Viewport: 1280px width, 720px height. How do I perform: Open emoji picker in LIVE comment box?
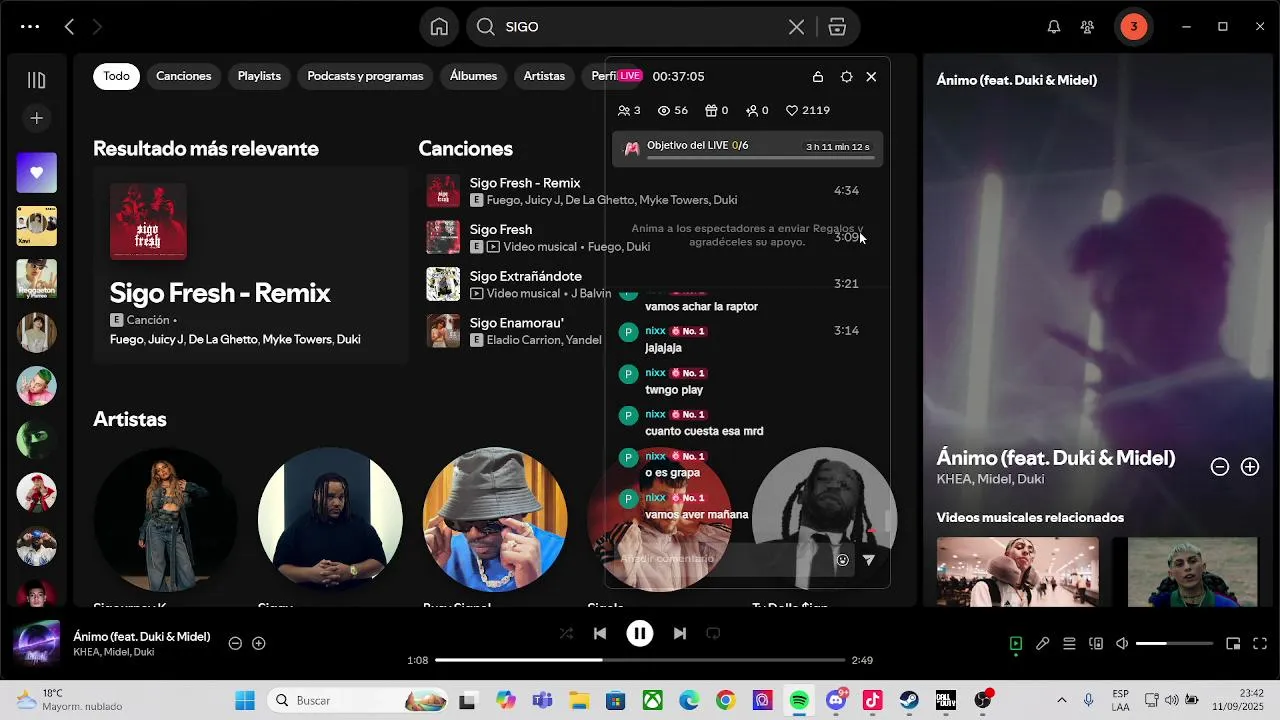[x=842, y=560]
